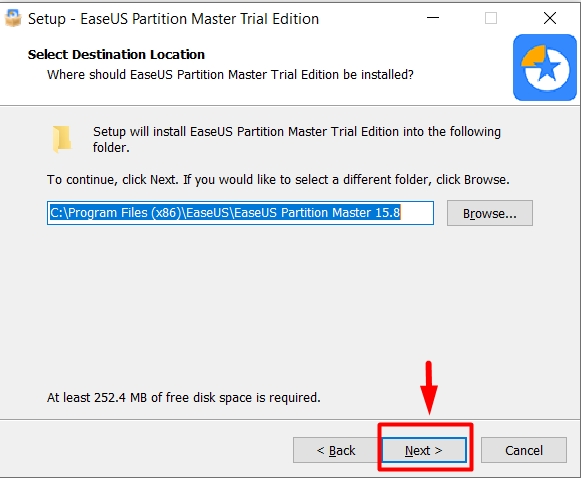This screenshot has height=478, width=581.
Task: Click the yellow folder icon
Action: coord(62,139)
